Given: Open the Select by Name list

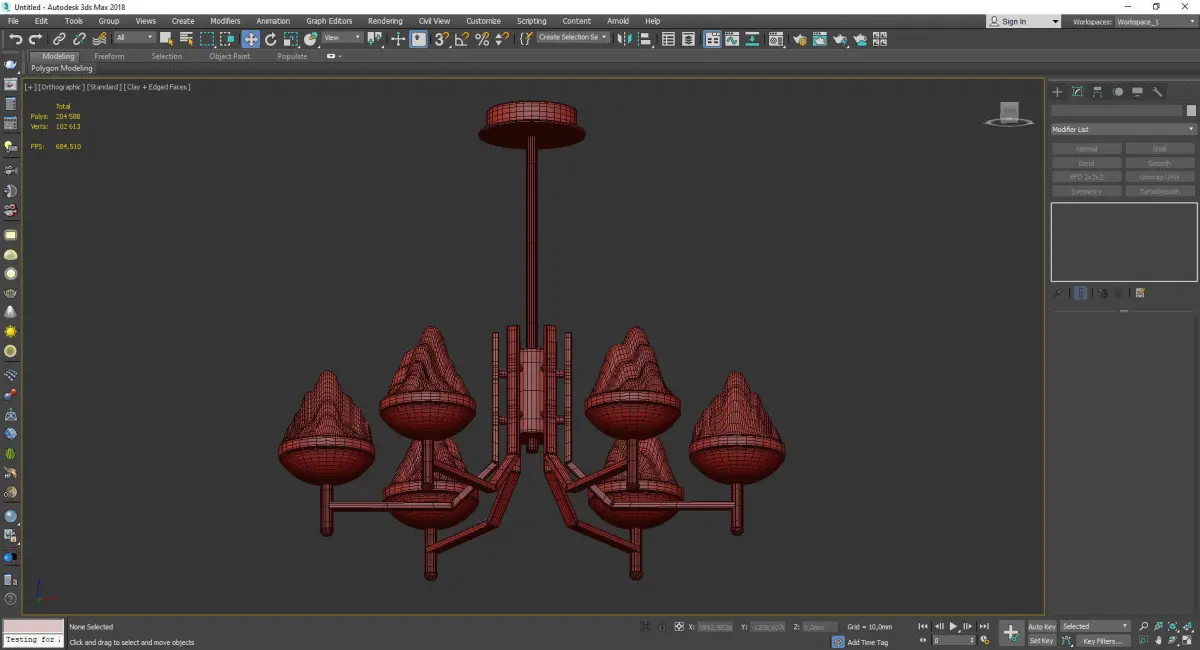Looking at the screenshot, I should pyautogui.click(x=187, y=39).
